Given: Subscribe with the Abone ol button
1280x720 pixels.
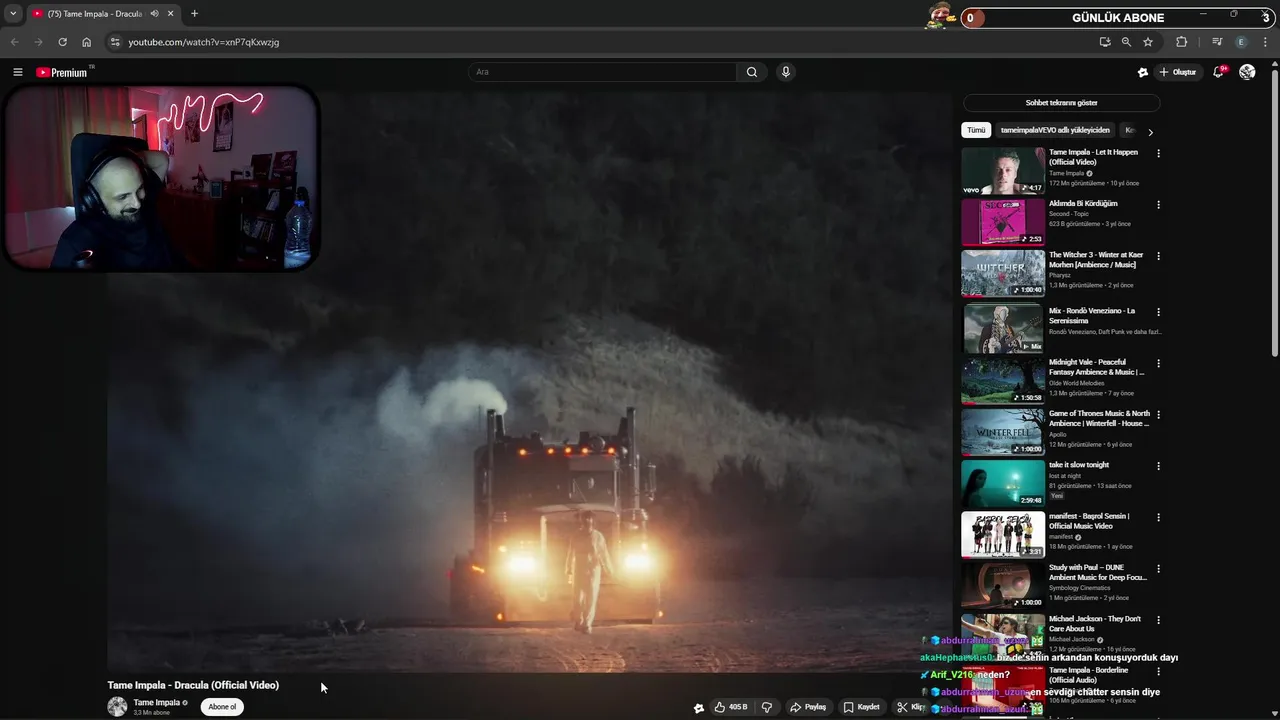Looking at the screenshot, I should (222, 707).
